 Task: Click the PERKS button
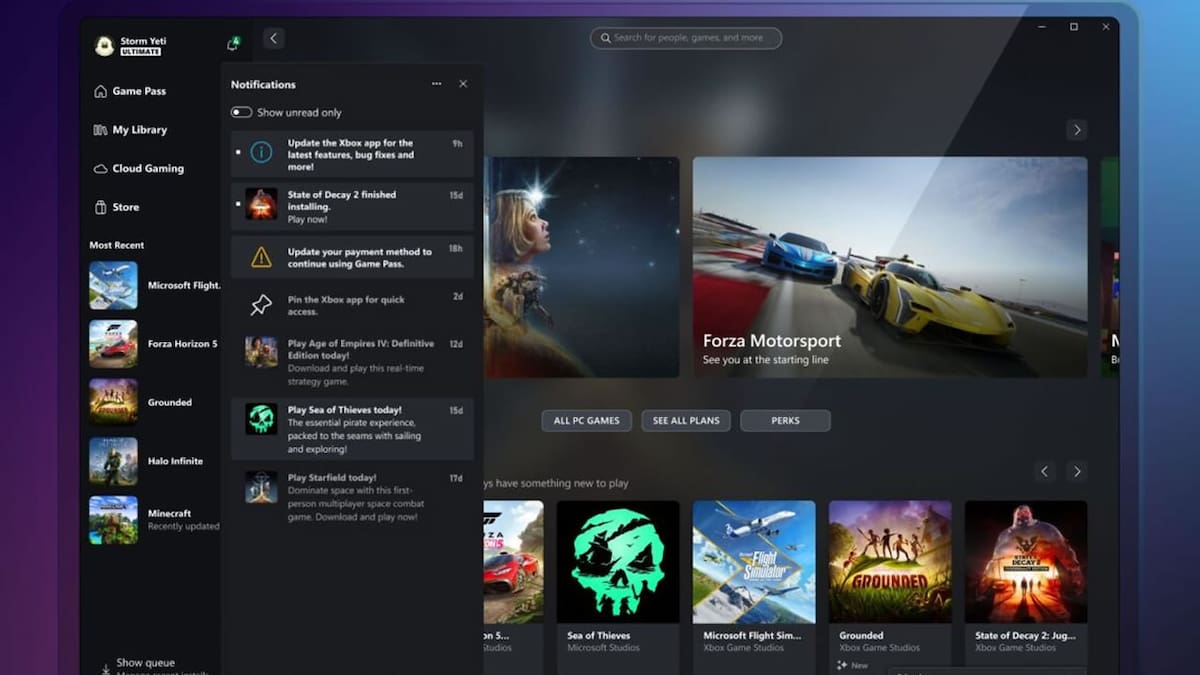point(785,420)
